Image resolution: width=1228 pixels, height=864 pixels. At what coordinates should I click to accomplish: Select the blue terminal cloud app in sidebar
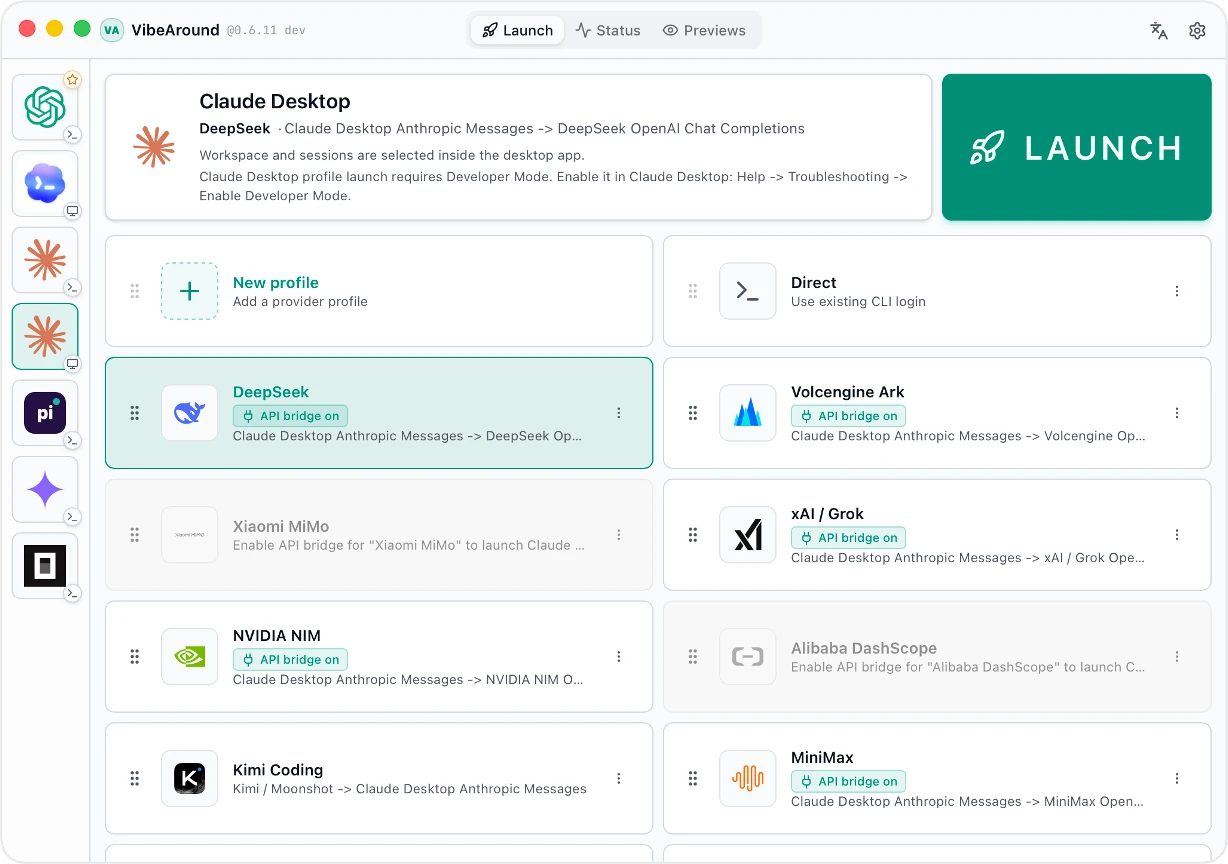pos(45,183)
